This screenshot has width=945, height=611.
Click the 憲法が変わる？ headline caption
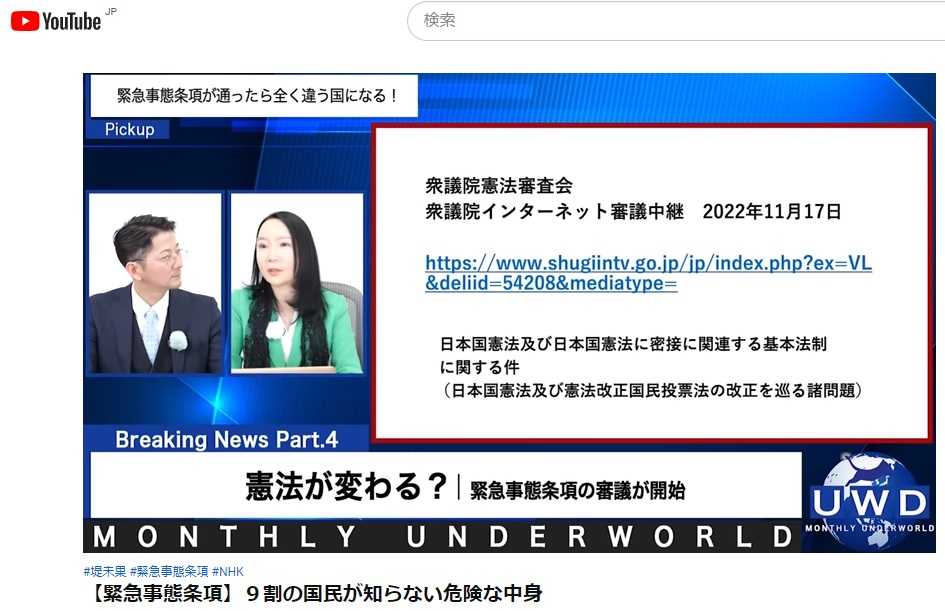[x=346, y=487]
